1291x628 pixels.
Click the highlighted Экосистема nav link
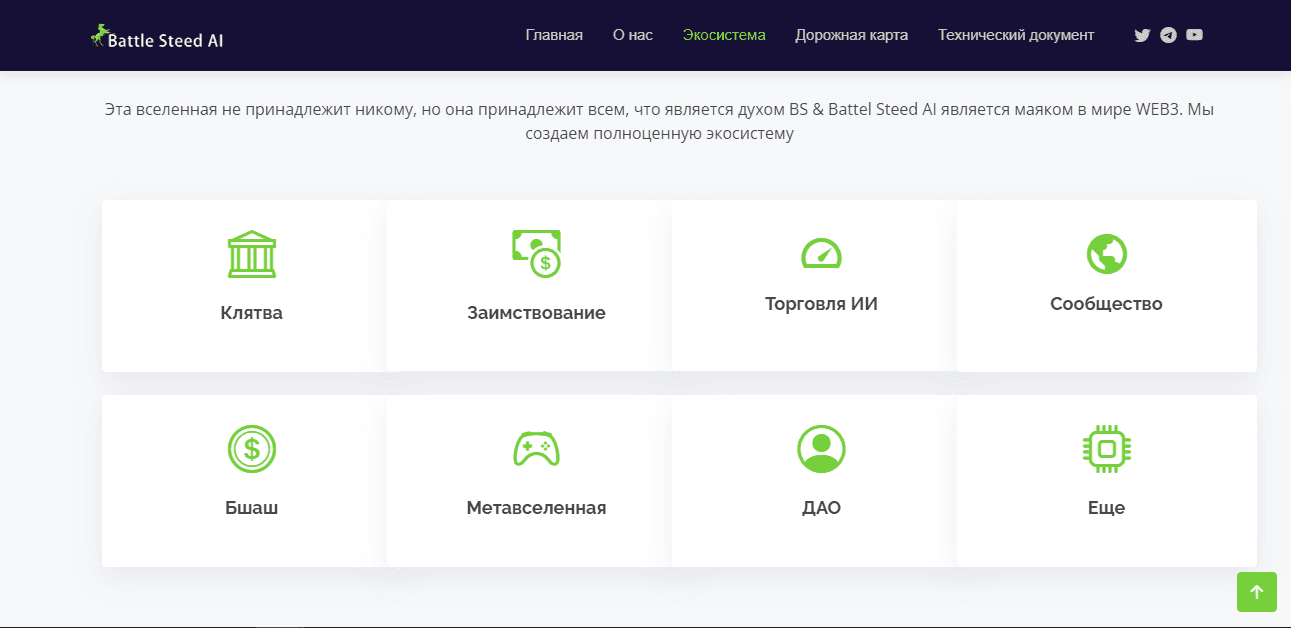coord(723,35)
